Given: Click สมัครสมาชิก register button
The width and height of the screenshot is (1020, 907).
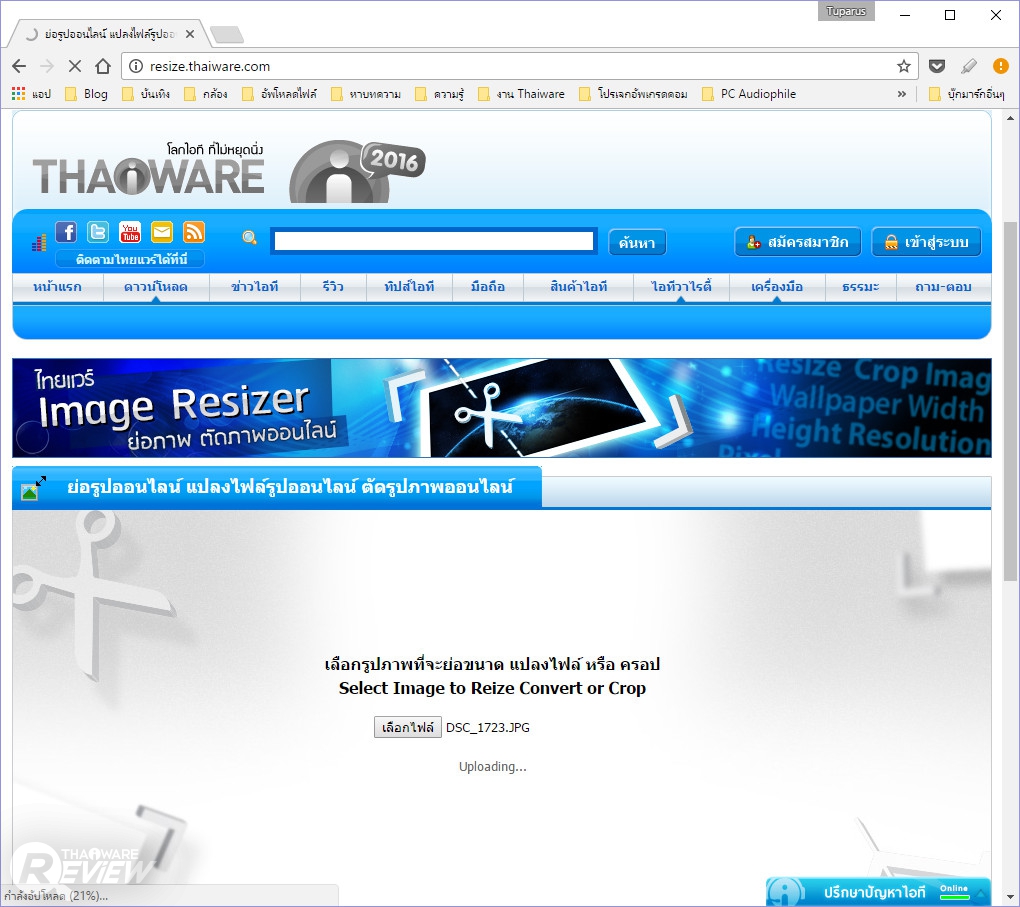Looking at the screenshot, I should coord(798,242).
